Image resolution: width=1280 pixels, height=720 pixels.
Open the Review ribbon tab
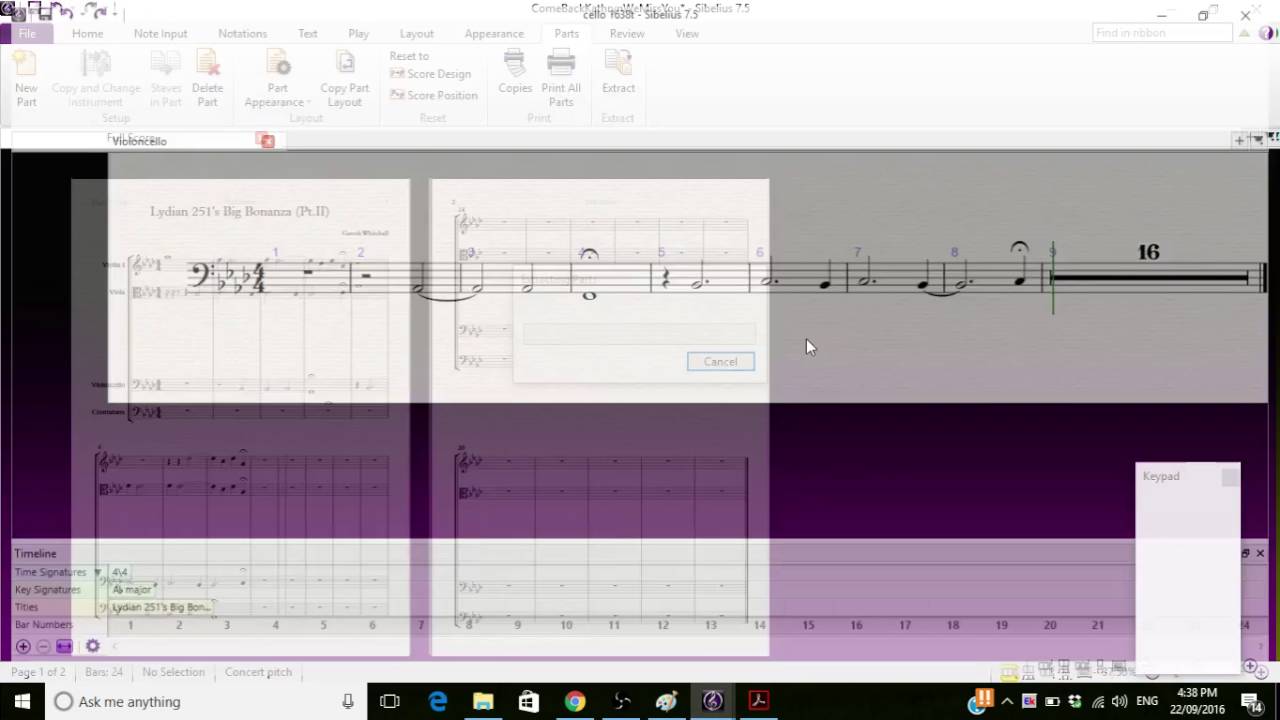click(627, 33)
